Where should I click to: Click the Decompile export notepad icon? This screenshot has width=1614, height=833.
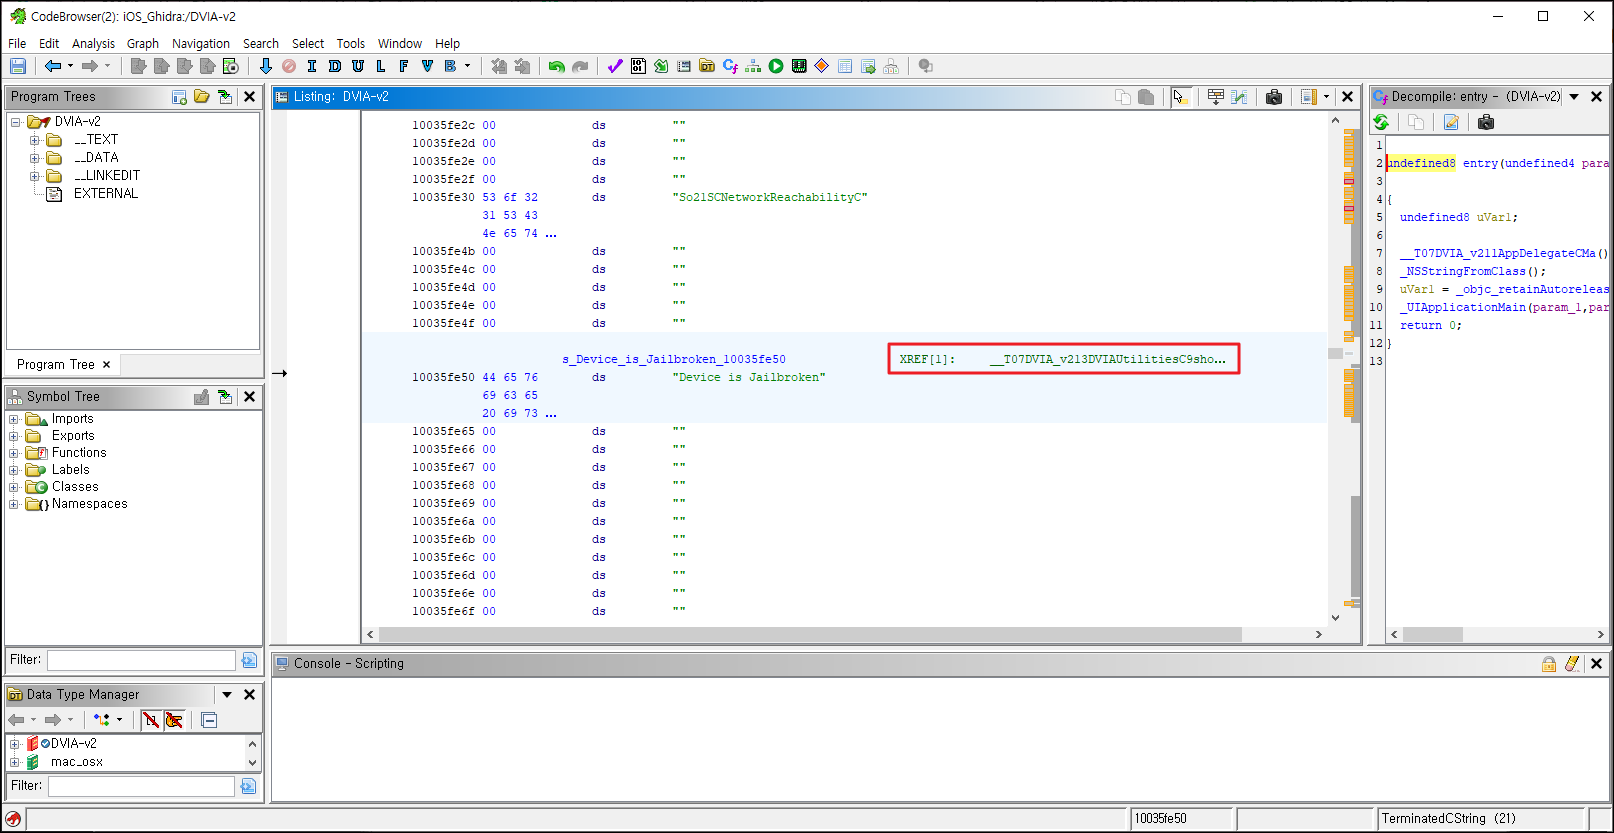[1451, 122]
